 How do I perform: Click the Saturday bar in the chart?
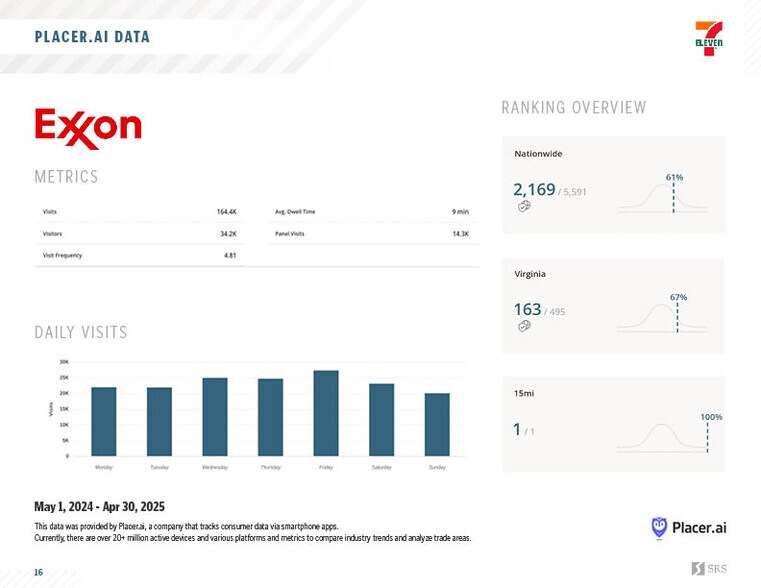click(x=381, y=420)
